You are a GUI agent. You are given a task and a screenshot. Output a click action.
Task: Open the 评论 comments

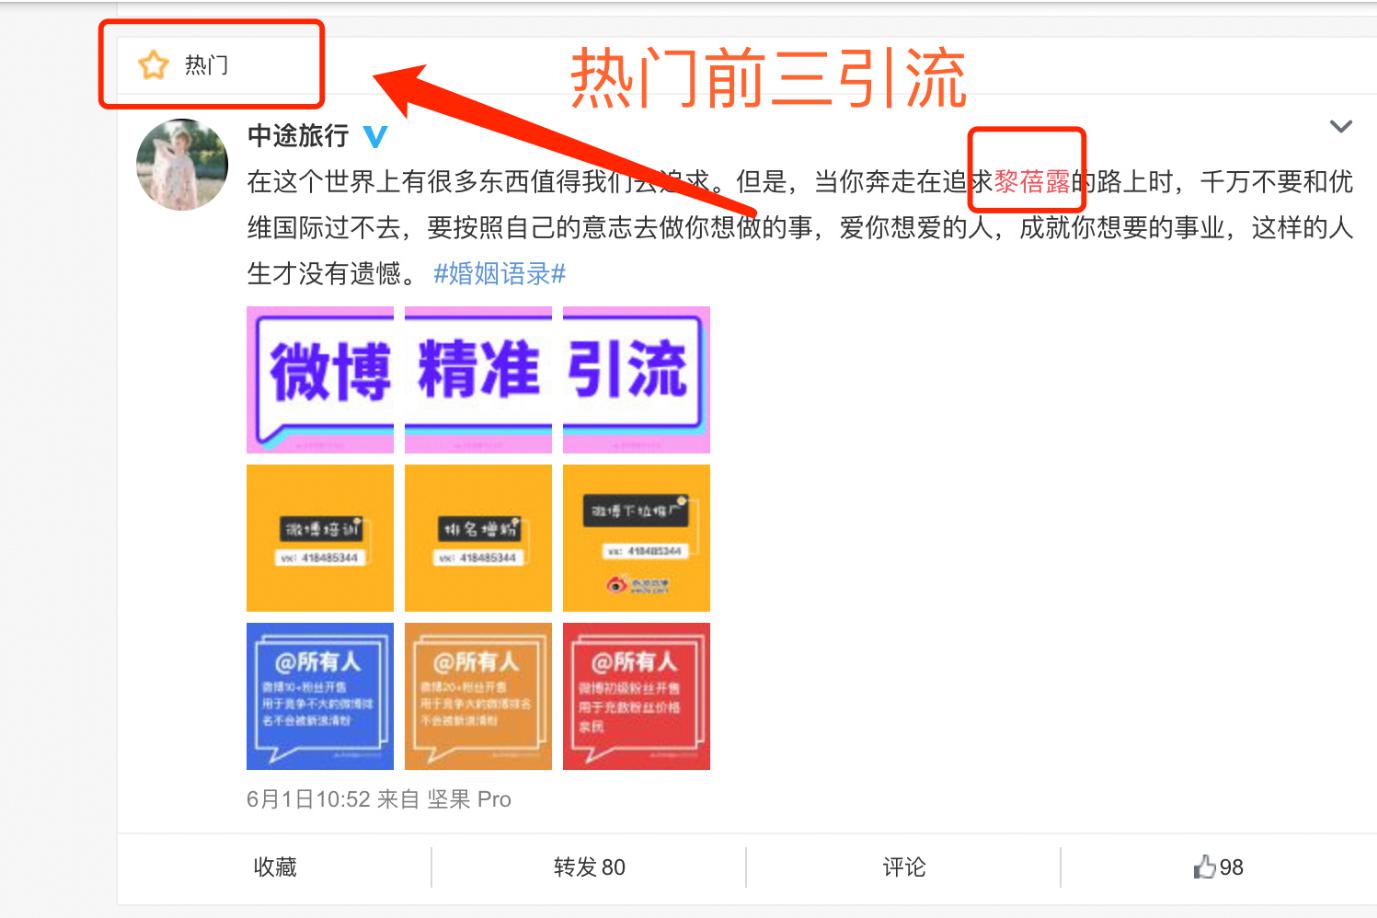click(x=904, y=867)
